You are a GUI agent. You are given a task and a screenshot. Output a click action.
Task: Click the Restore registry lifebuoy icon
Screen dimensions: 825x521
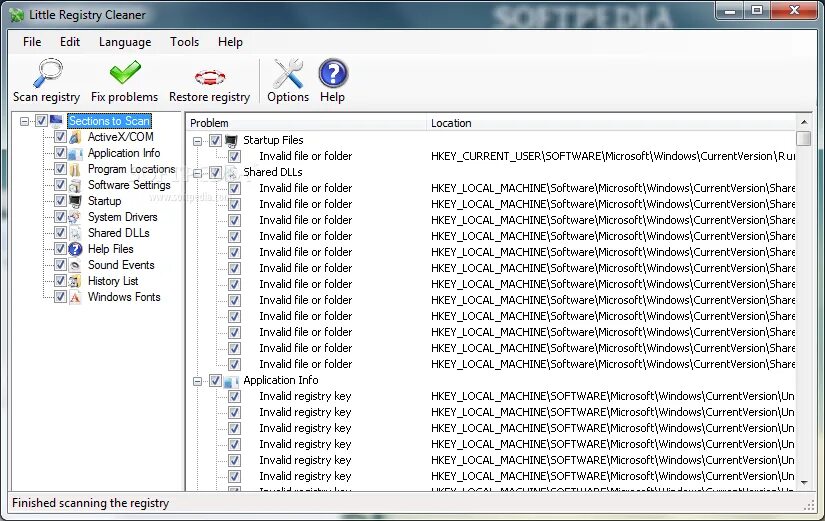[209, 77]
